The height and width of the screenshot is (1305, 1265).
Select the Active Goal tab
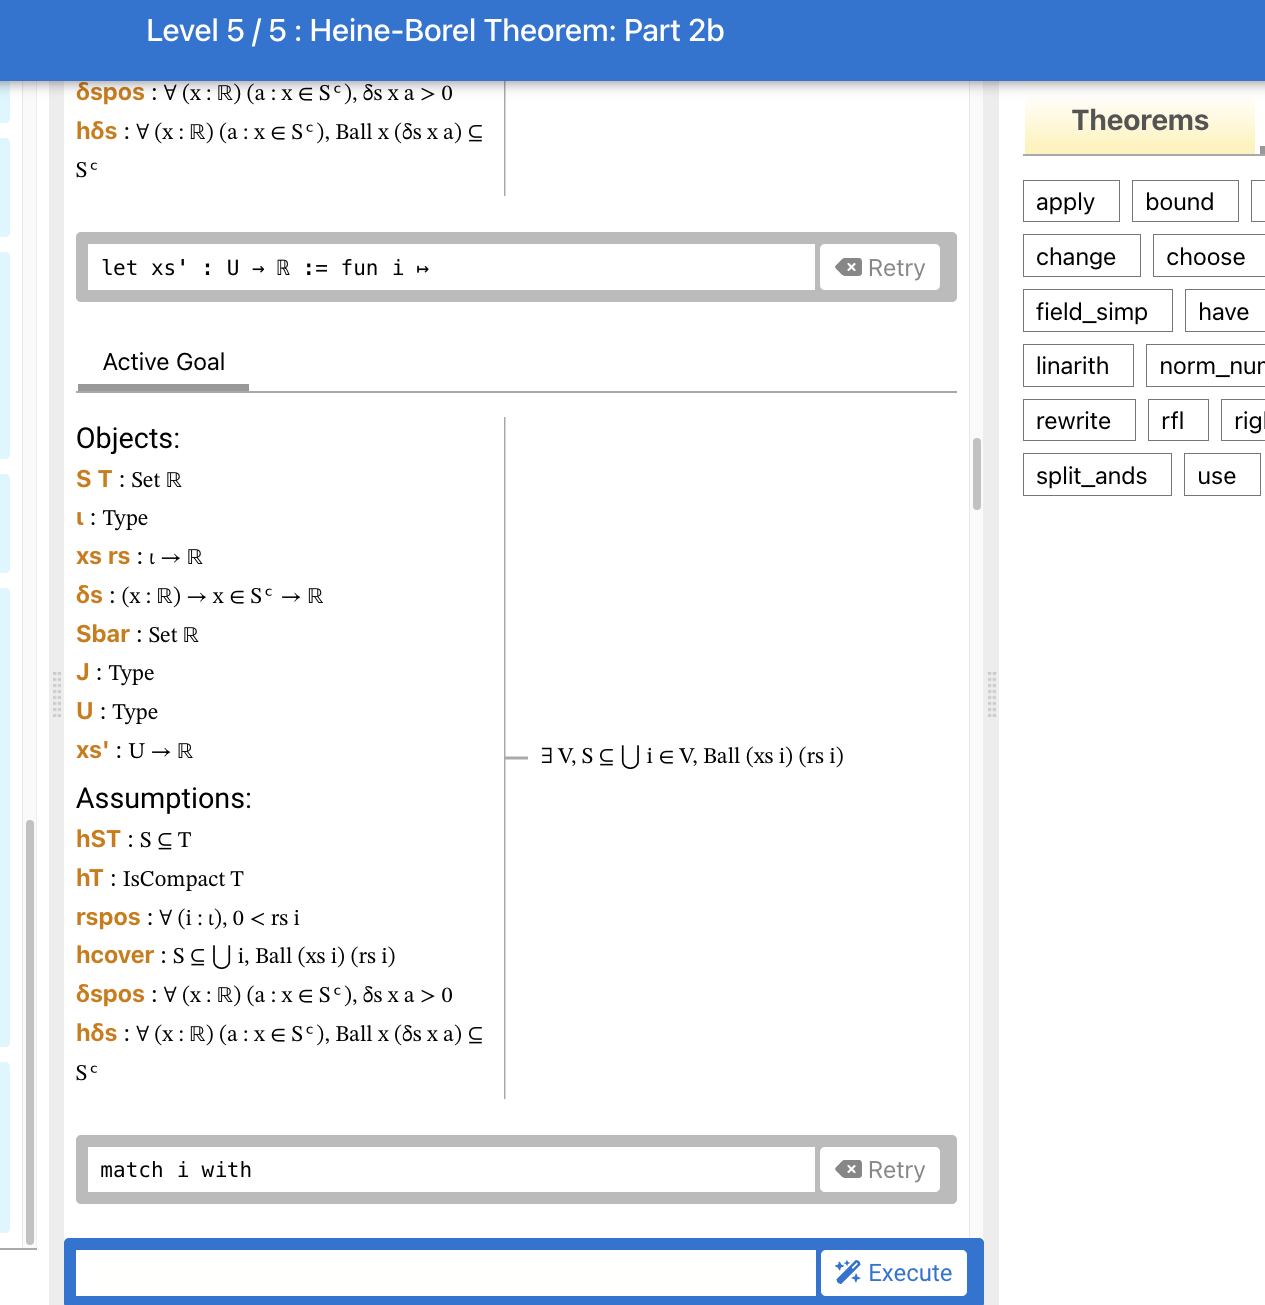click(163, 362)
